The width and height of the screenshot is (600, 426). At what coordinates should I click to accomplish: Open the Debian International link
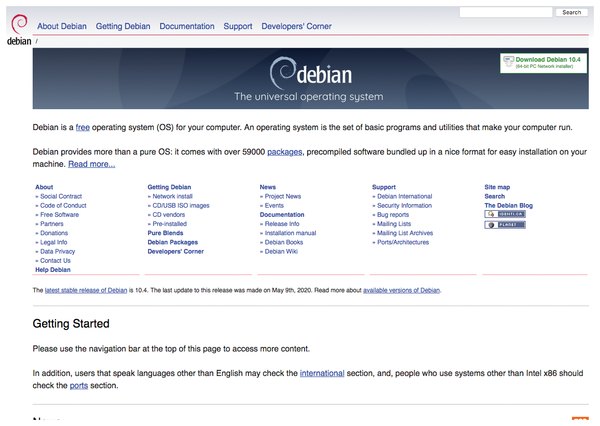point(404,196)
